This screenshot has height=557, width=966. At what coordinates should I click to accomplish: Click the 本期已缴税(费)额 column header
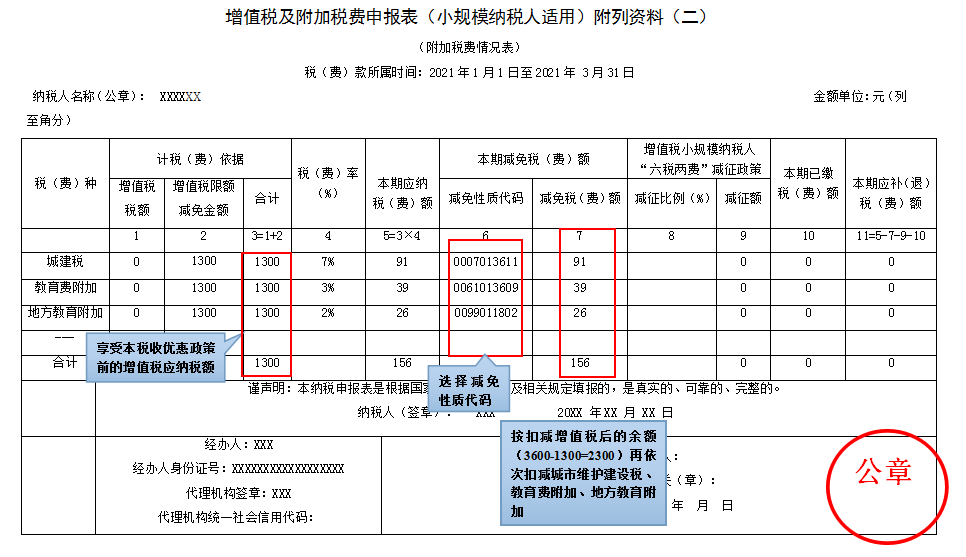(808, 183)
